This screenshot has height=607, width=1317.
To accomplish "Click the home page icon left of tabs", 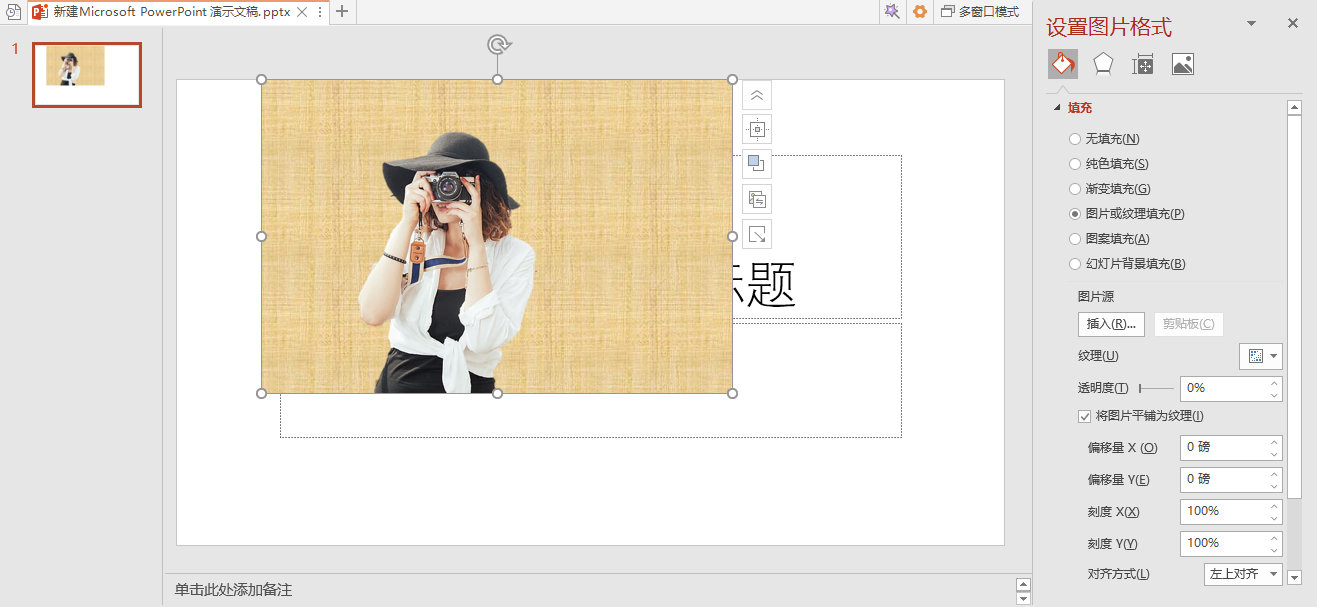I will 14,12.
